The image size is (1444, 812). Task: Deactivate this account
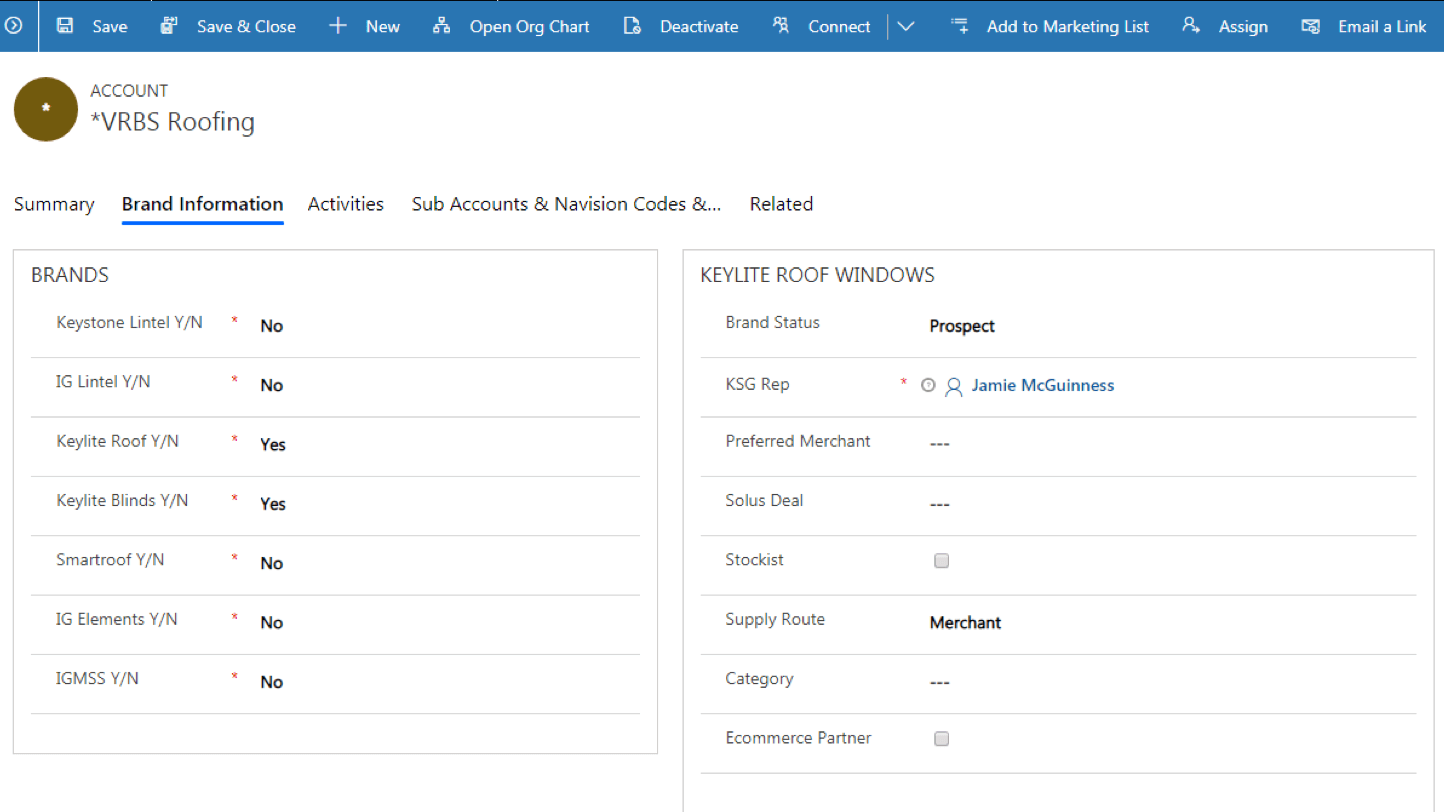coord(680,26)
